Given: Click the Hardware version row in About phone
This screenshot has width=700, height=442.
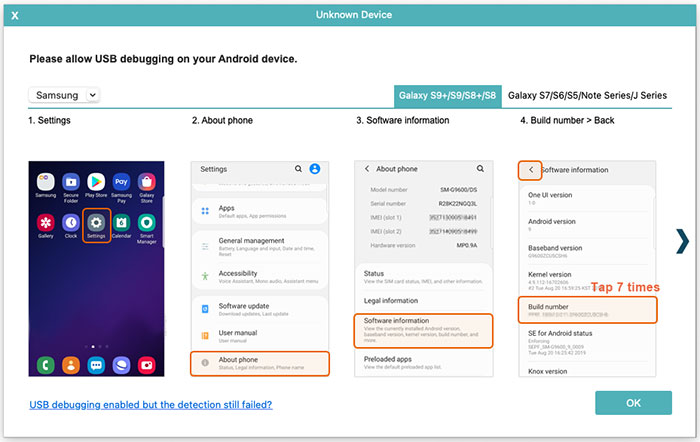Looking at the screenshot, I should [x=424, y=246].
